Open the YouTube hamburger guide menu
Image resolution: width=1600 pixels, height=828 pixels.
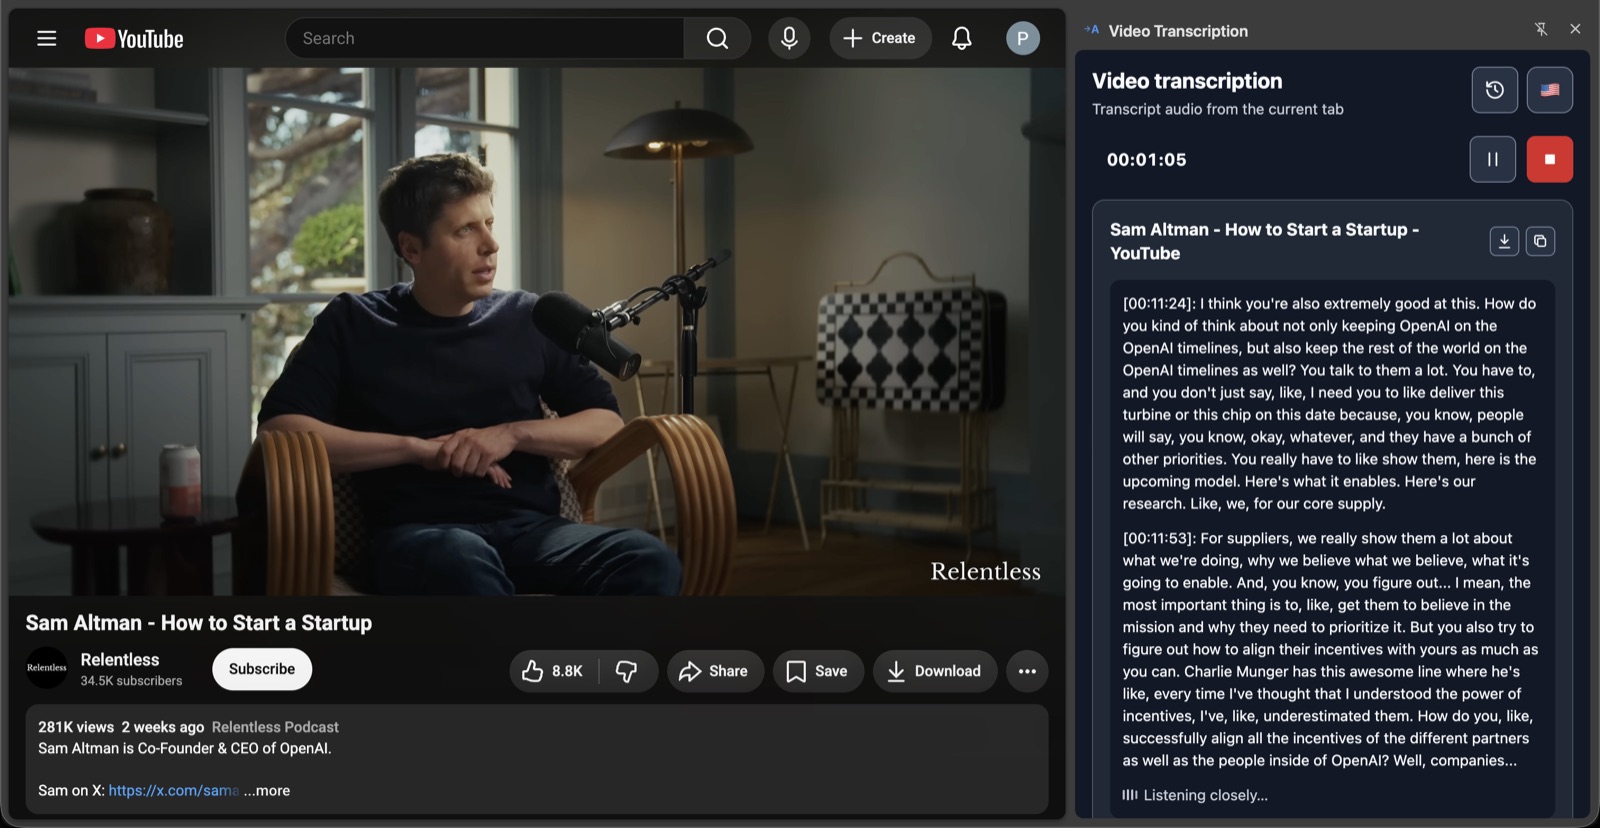click(x=46, y=38)
